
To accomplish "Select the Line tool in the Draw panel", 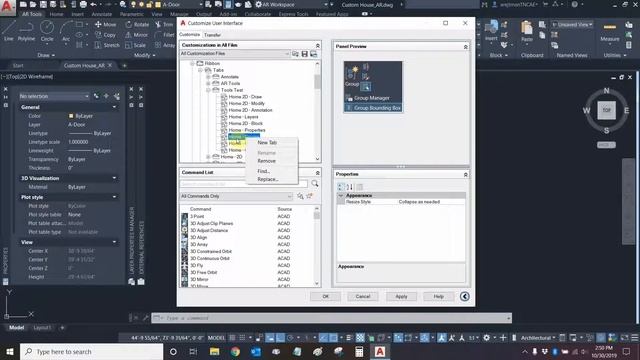I will click(x=9, y=31).
